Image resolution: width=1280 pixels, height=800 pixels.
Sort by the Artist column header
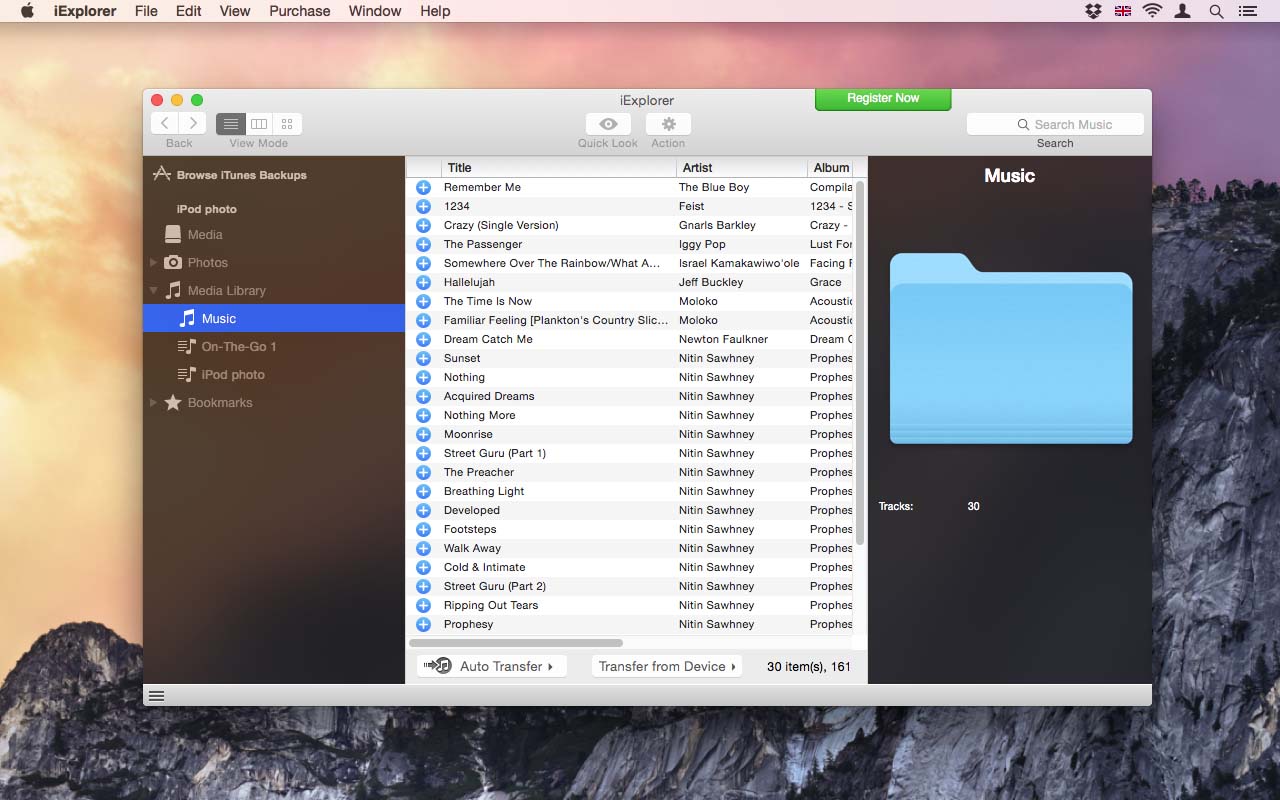coord(741,167)
